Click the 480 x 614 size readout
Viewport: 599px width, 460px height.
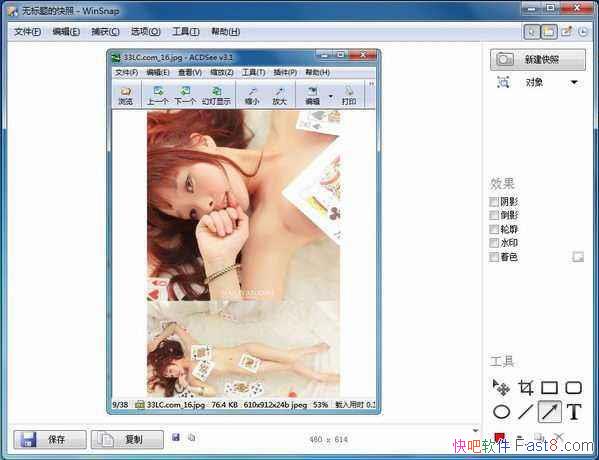coord(328,439)
